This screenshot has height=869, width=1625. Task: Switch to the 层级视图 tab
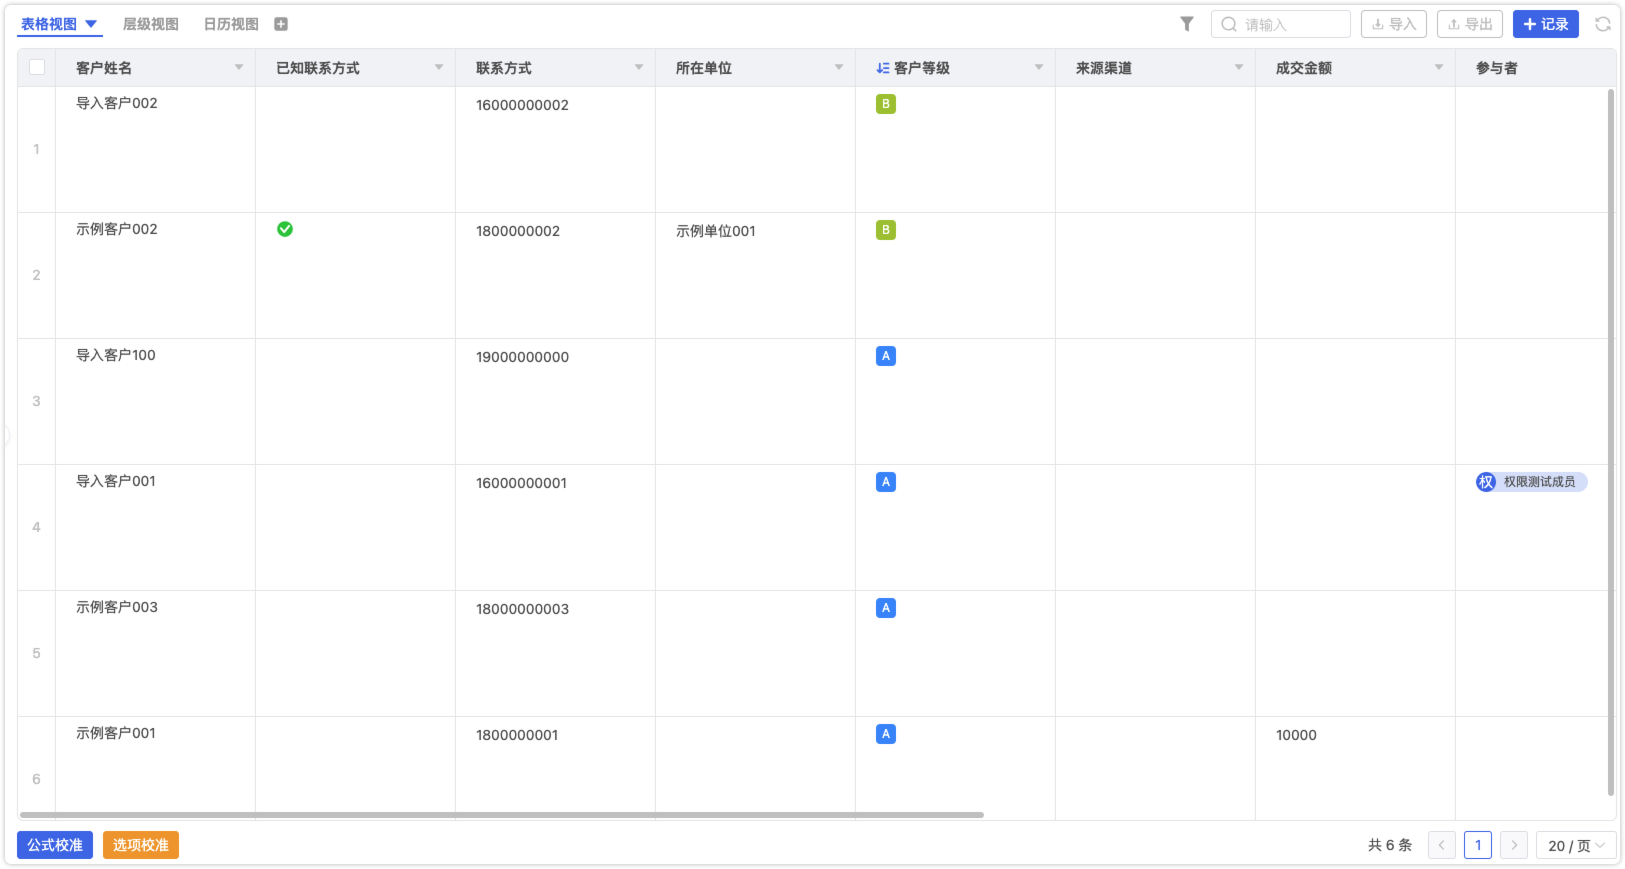[151, 24]
